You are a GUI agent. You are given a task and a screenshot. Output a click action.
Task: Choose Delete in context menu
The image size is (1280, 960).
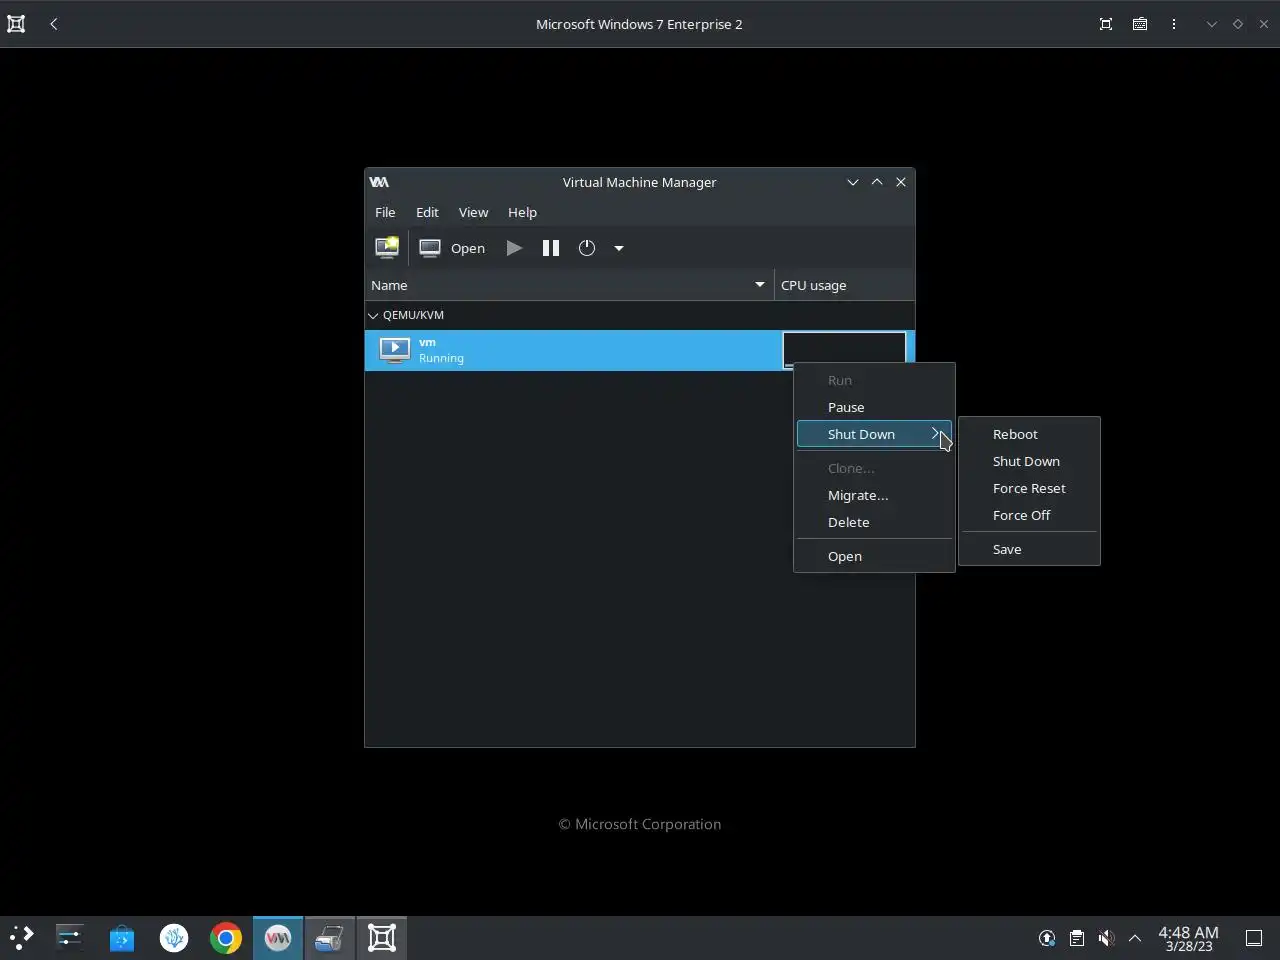tap(874, 522)
